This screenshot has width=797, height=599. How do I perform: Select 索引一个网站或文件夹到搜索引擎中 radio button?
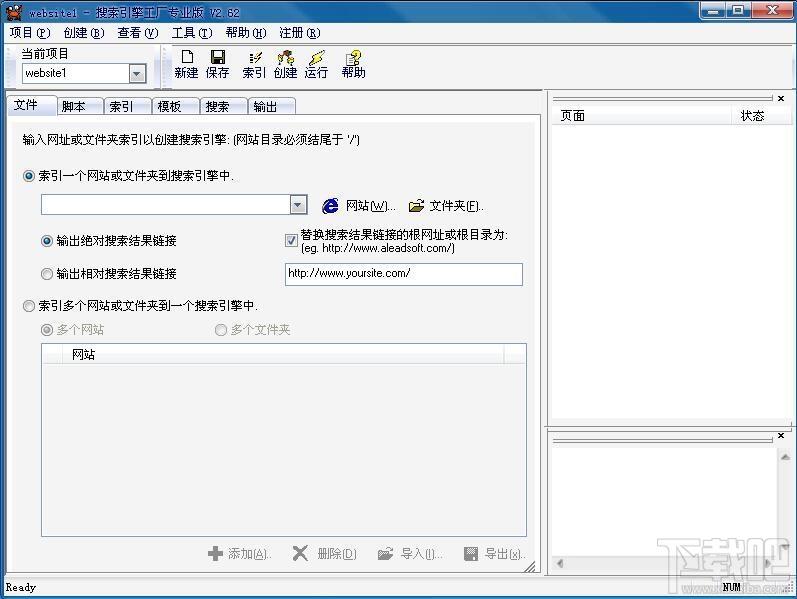tap(29, 176)
